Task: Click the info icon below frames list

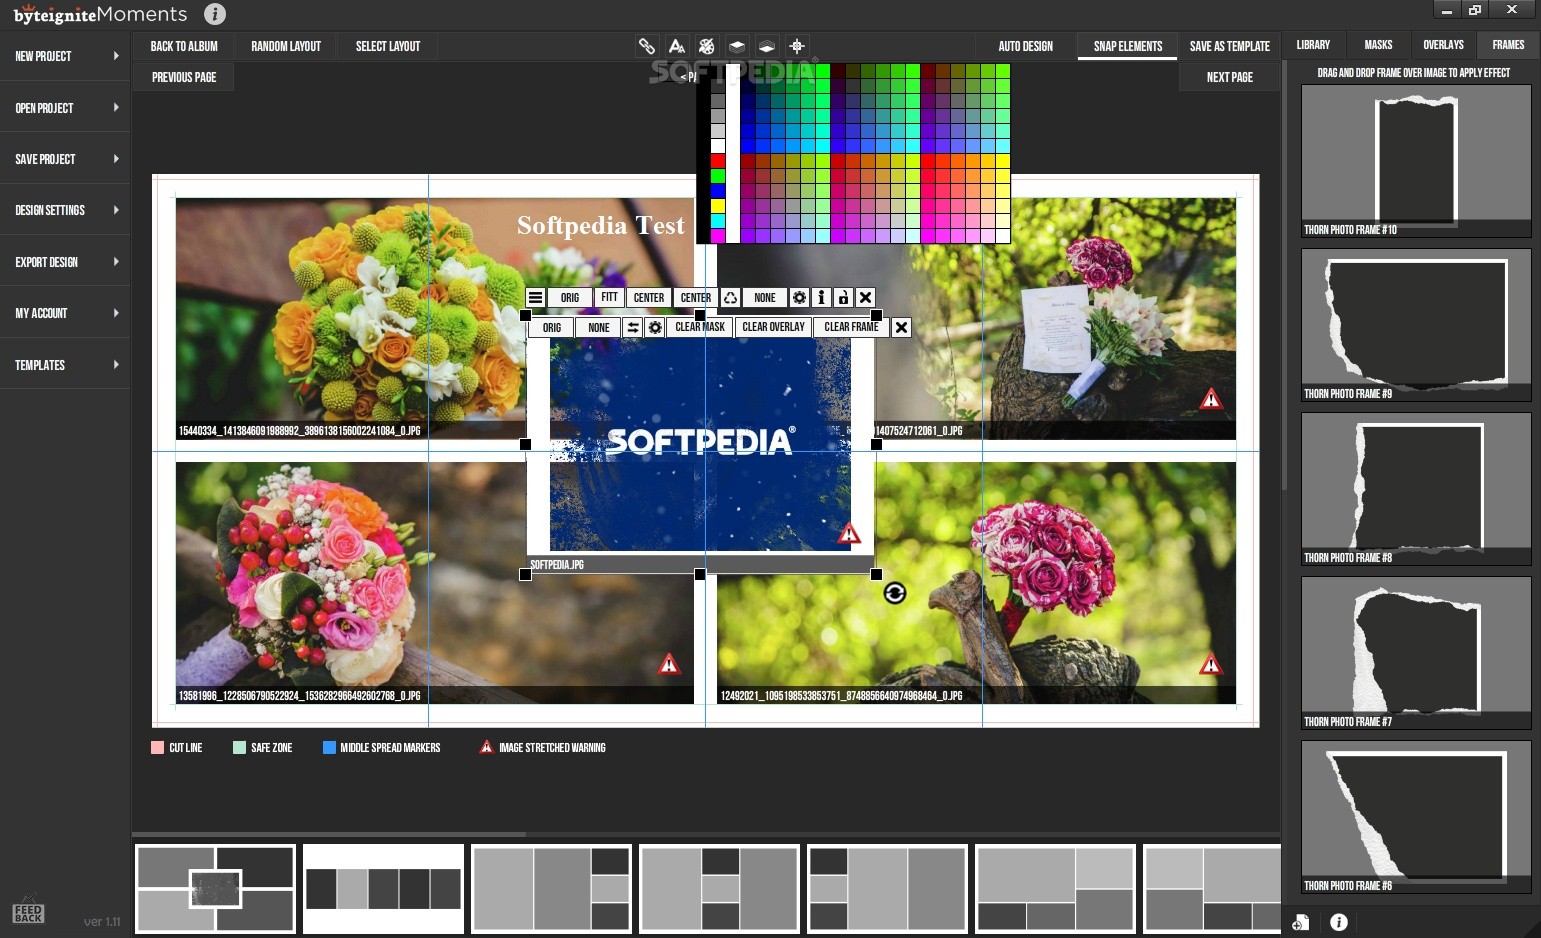Action: (x=1339, y=923)
